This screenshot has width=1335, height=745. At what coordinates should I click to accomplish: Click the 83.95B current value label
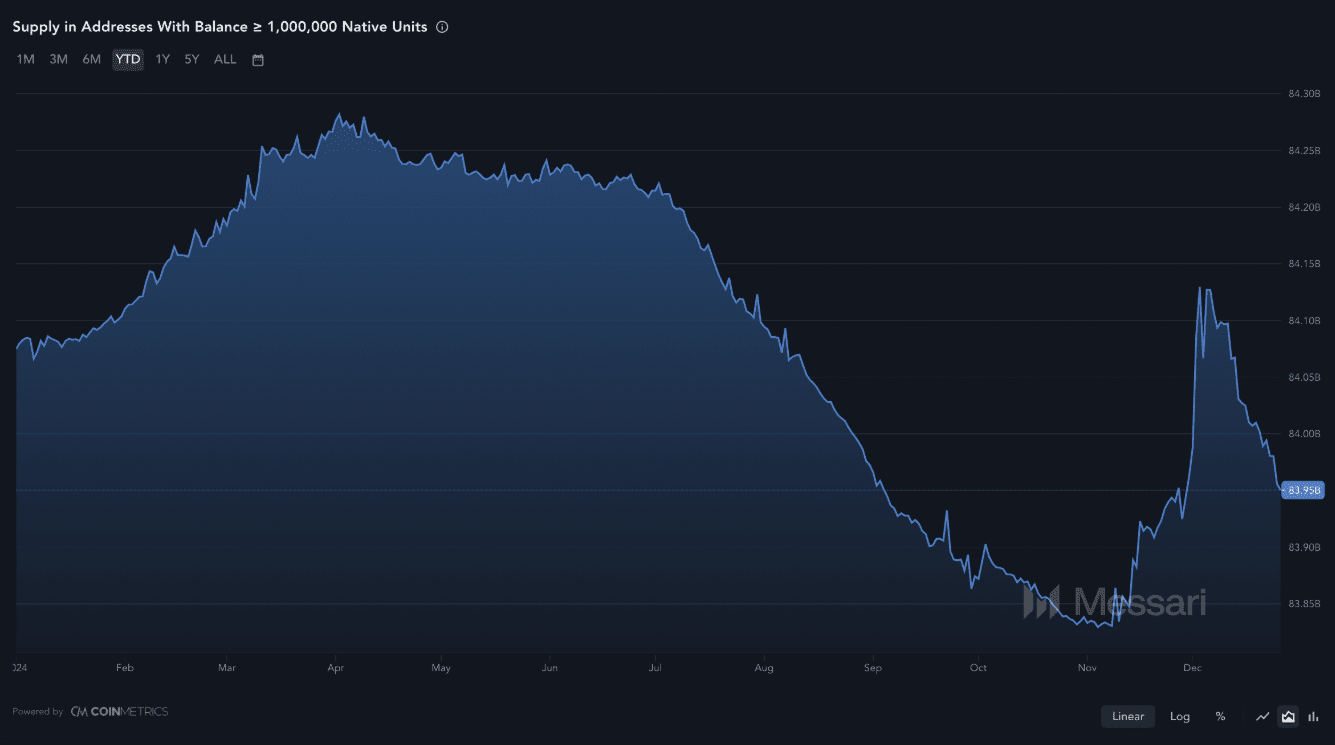point(1303,490)
